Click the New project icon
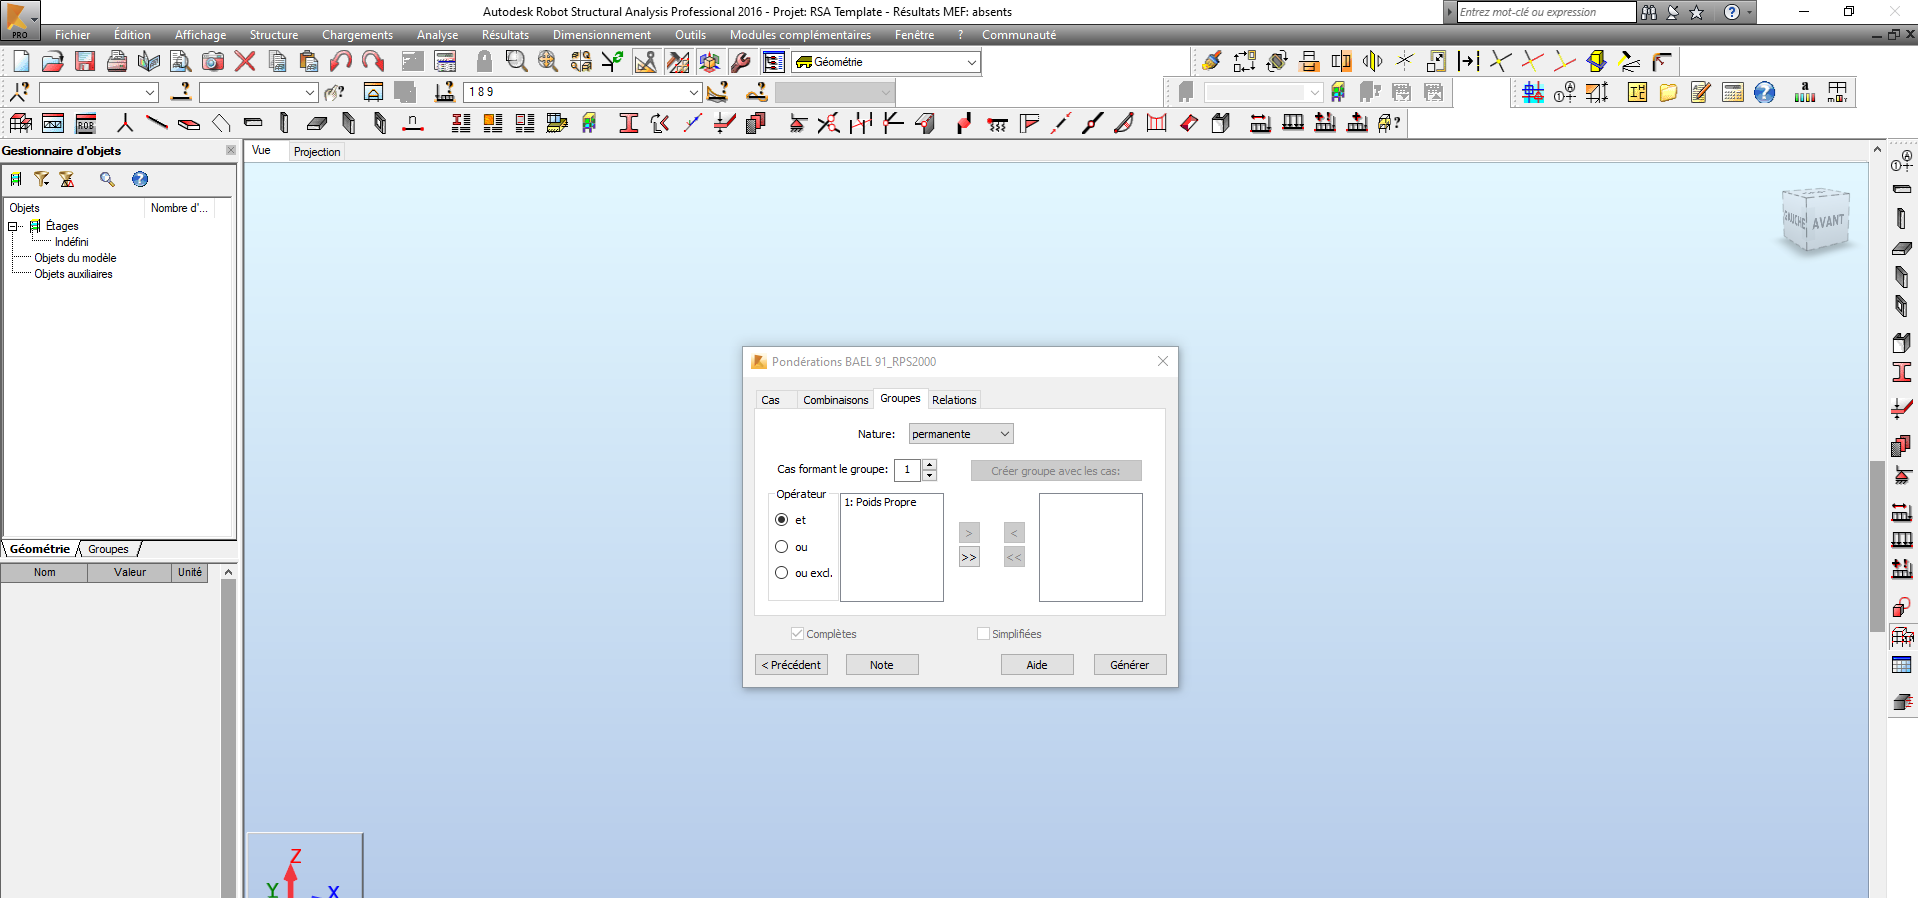This screenshot has width=1918, height=898. 21,61
